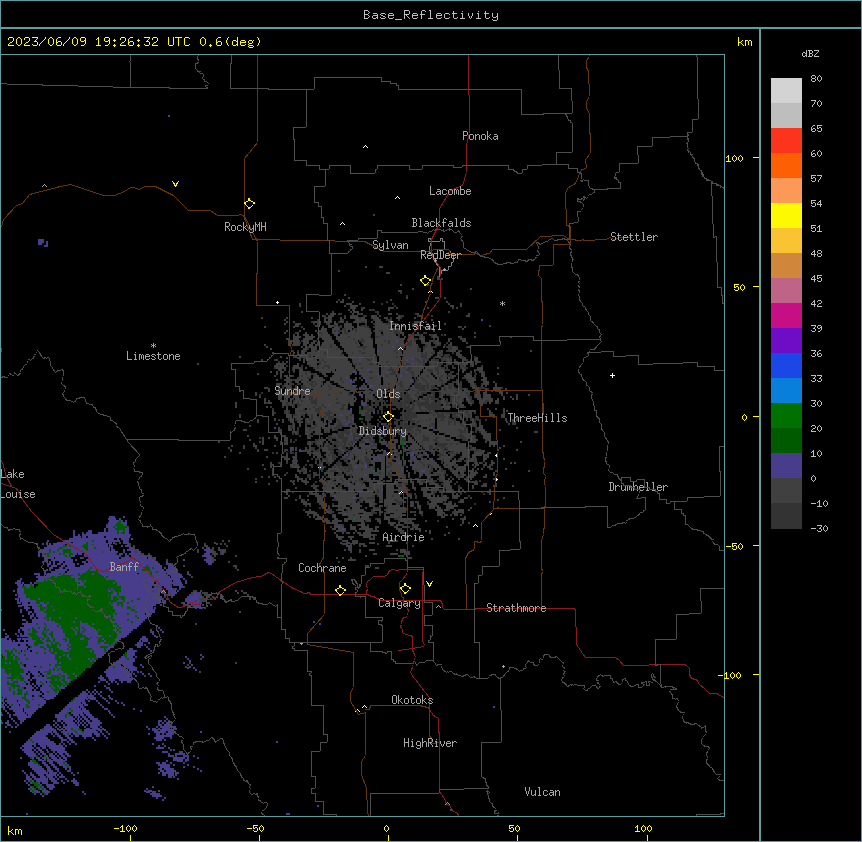Image resolution: width=862 pixels, height=842 pixels.
Task: Select the 60 dBZ orange swatch
Action: click(786, 165)
